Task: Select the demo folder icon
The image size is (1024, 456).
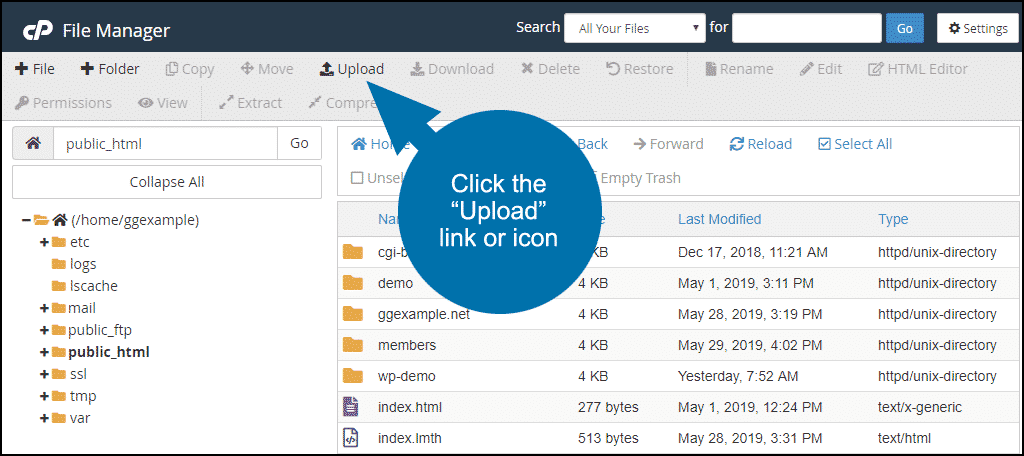Action: (x=353, y=282)
